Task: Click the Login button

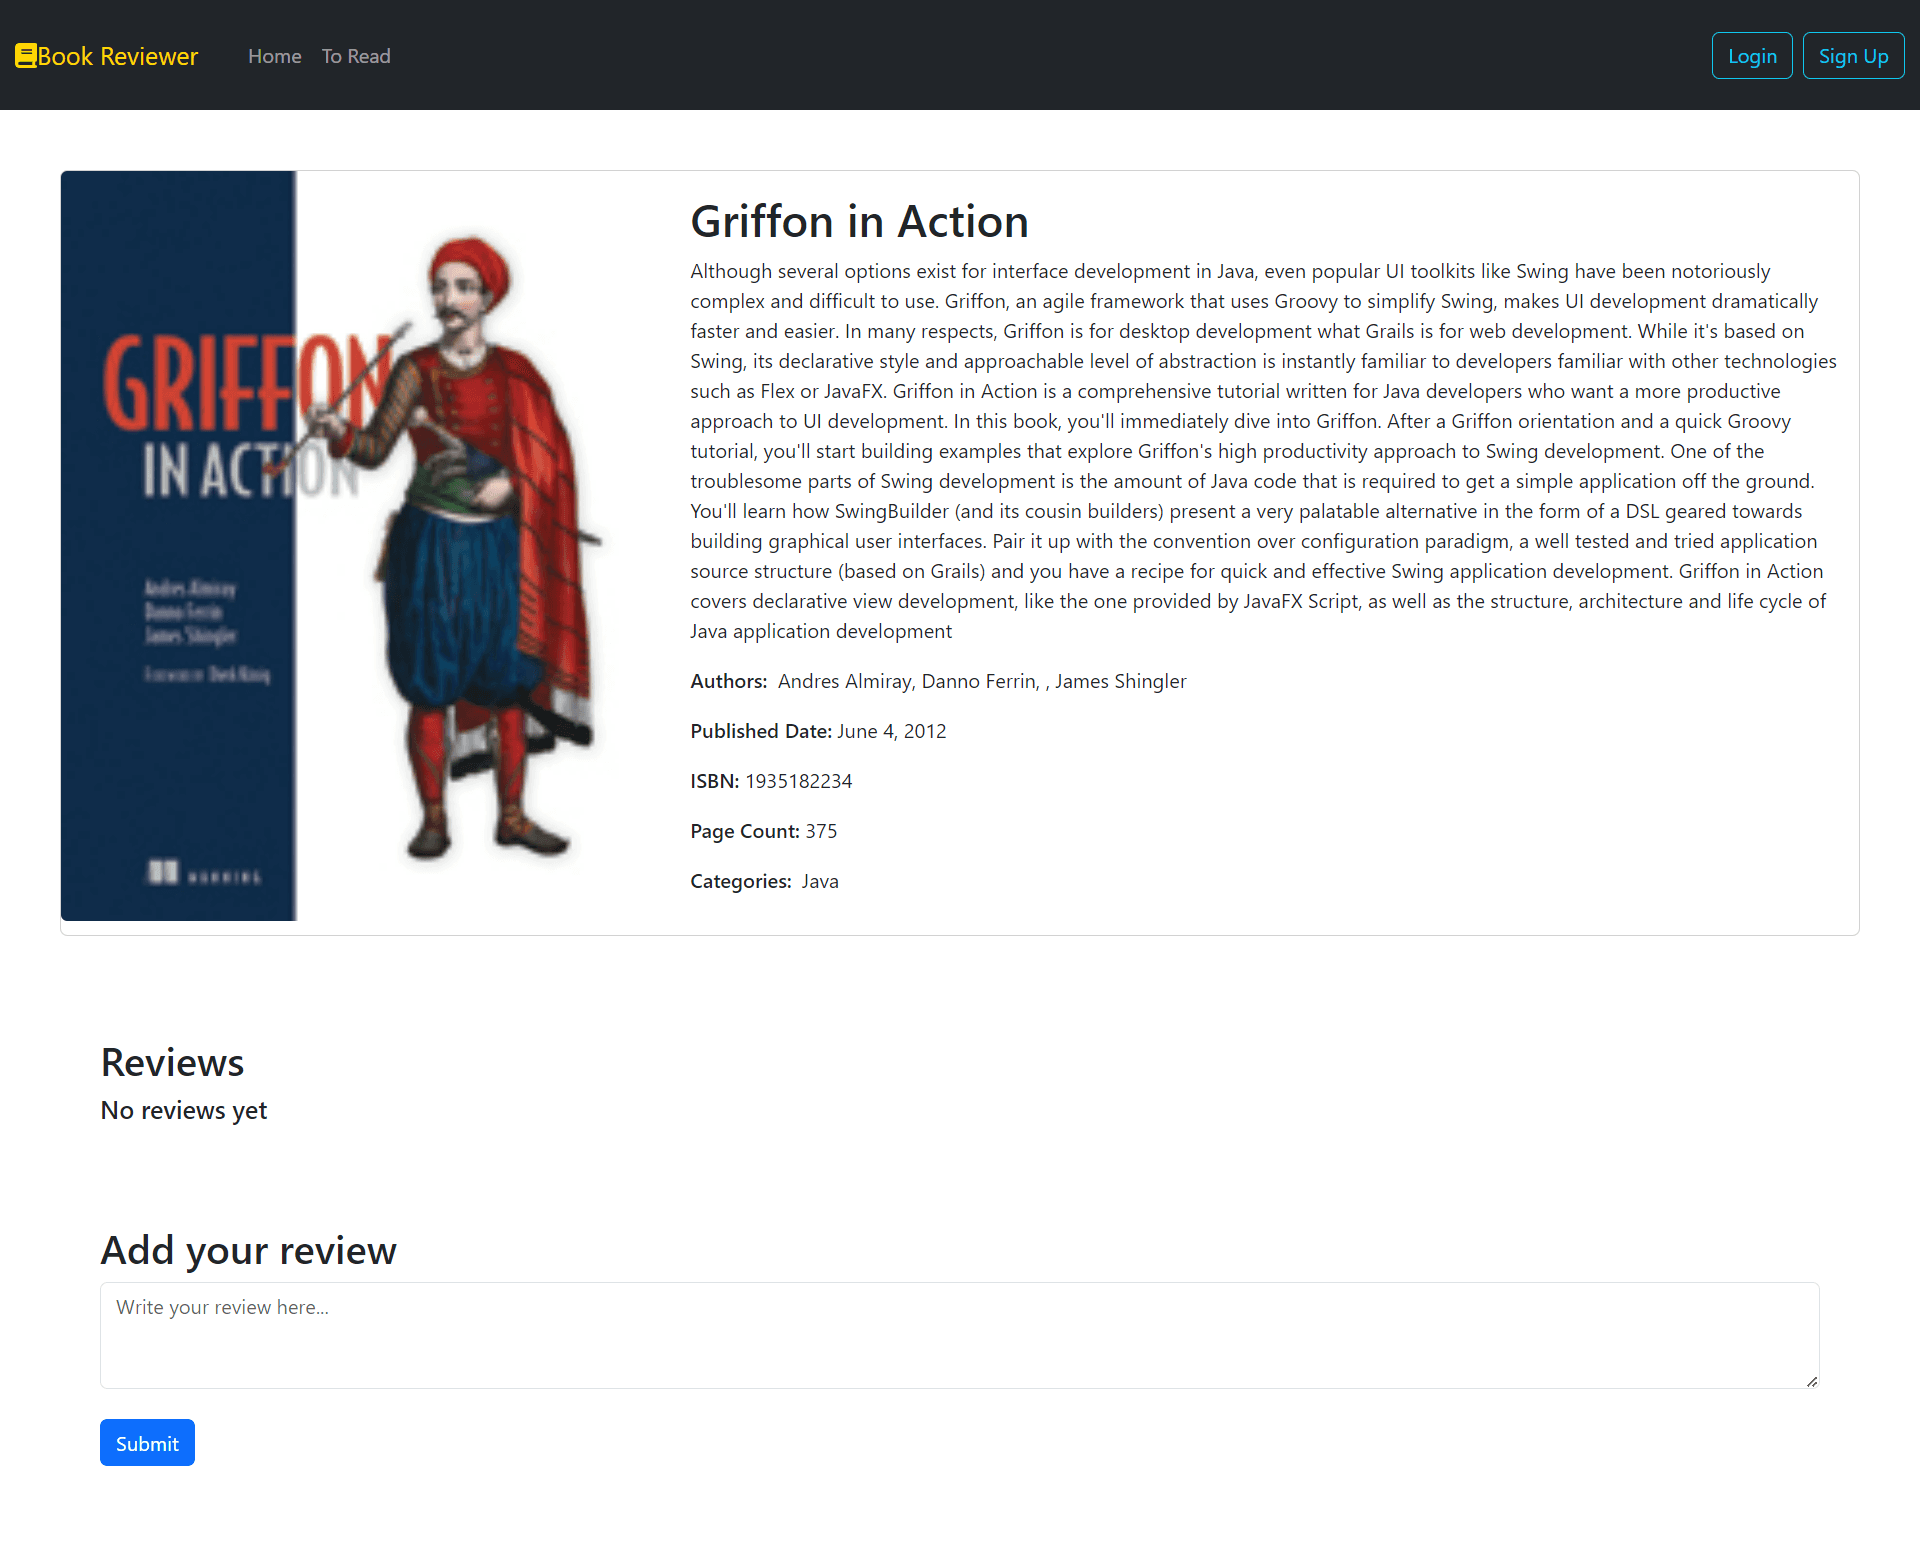Action: (x=1752, y=56)
